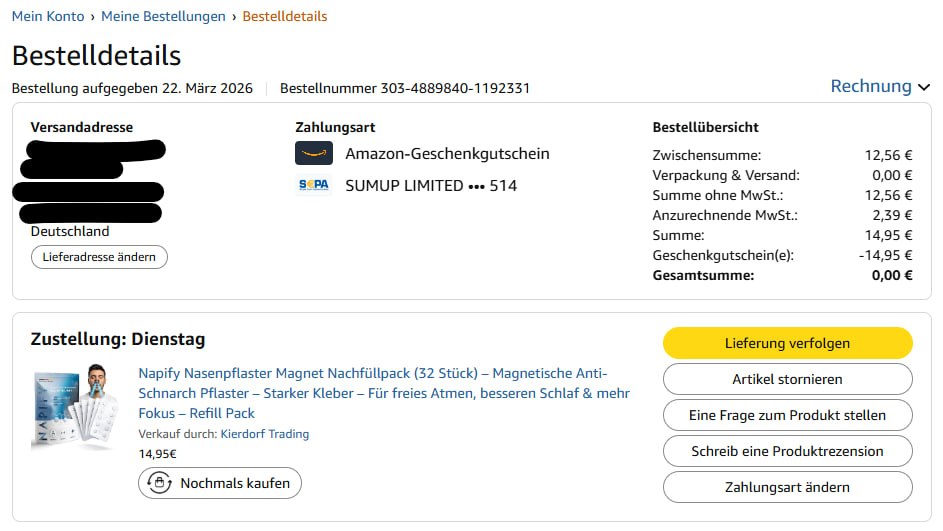Image resolution: width=943 pixels, height=531 pixels.
Task: Cancel the item via Artikel stornieren
Action: tap(787, 379)
